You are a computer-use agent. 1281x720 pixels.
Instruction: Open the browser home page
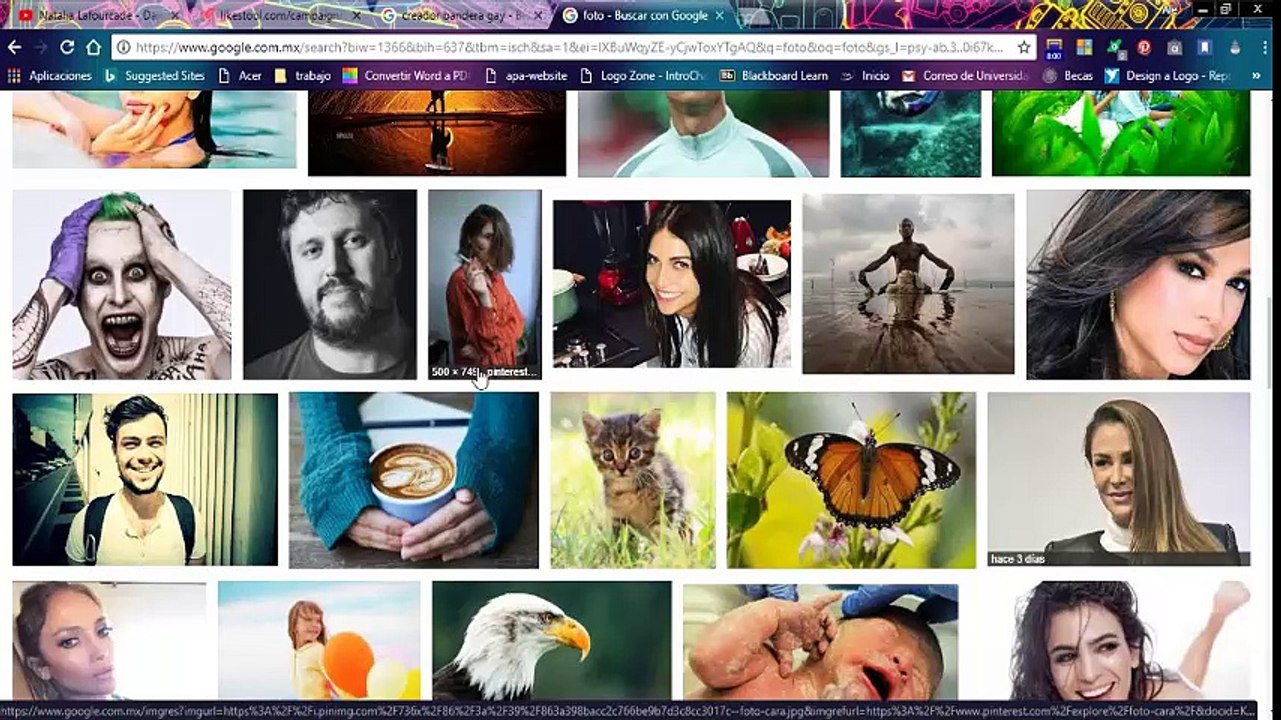tap(93, 47)
